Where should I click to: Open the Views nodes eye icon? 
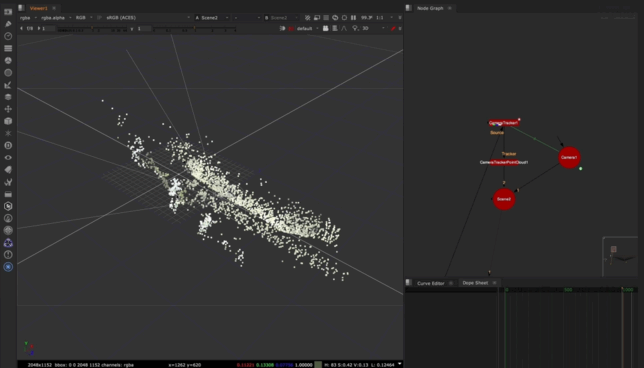tap(8, 157)
